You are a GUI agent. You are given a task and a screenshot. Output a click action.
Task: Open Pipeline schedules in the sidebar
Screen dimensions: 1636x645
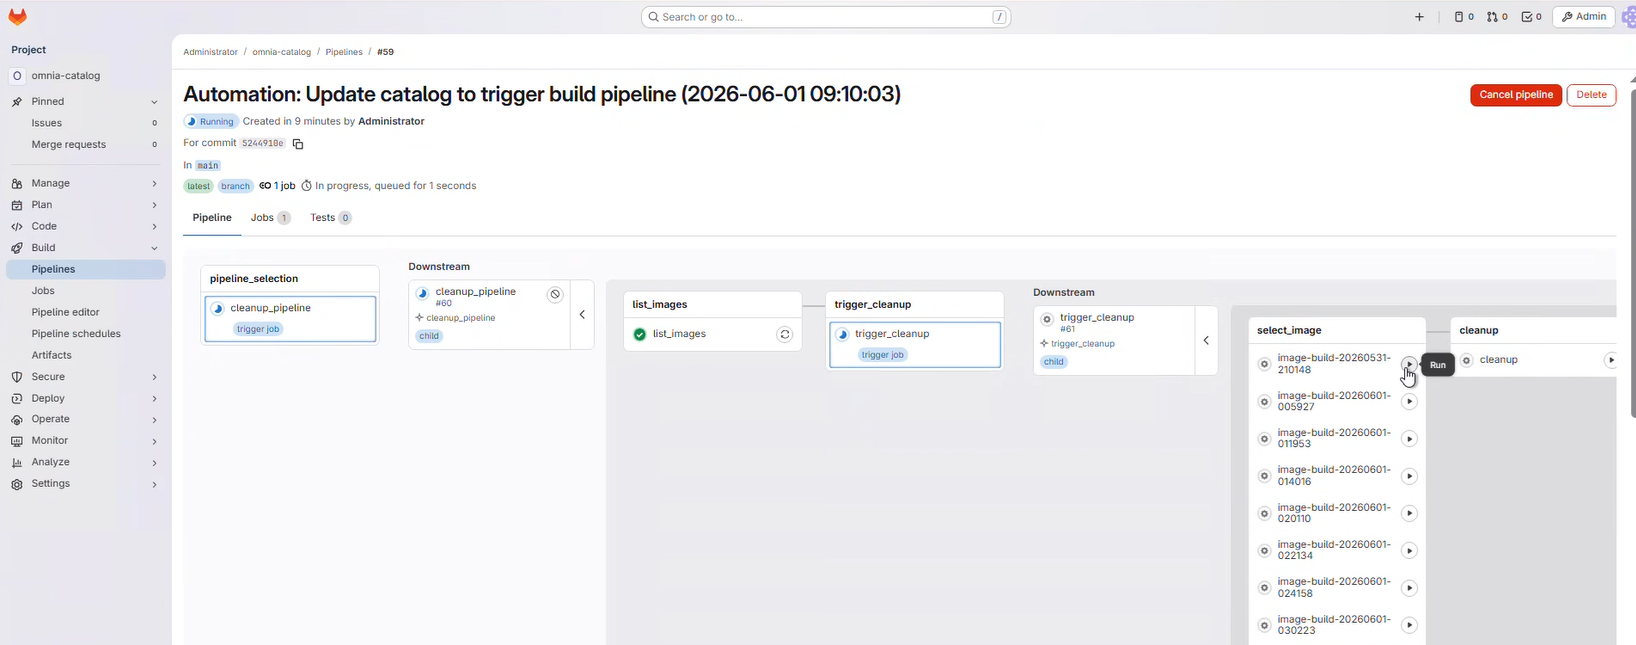point(86,334)
